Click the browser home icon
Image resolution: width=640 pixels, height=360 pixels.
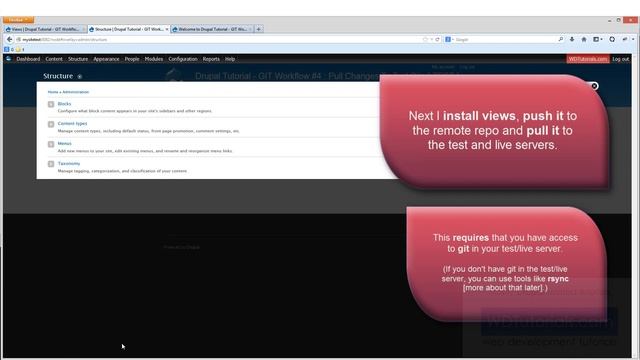coord(584,39)
